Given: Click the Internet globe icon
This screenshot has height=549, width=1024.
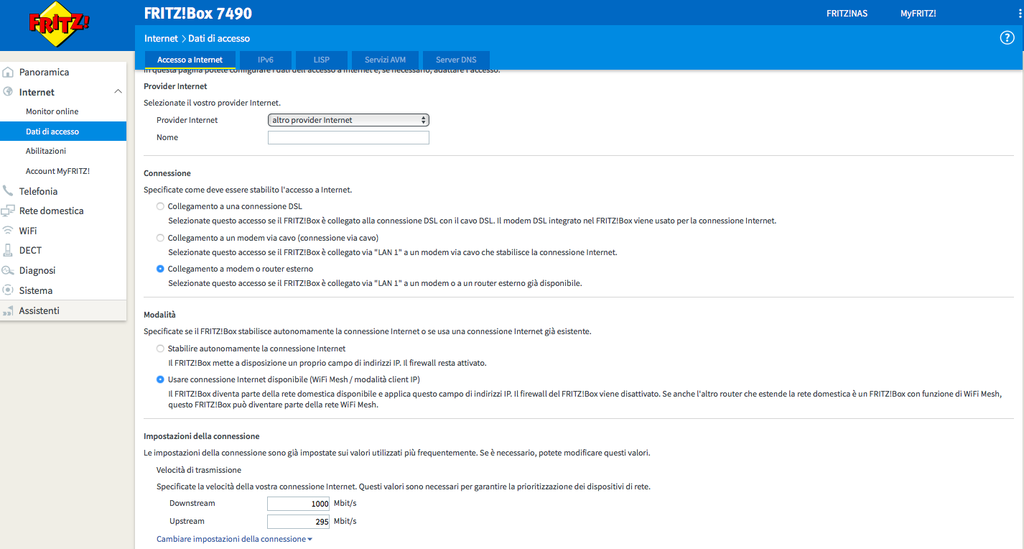Looking at the screenshot, I should coord(8,91).
